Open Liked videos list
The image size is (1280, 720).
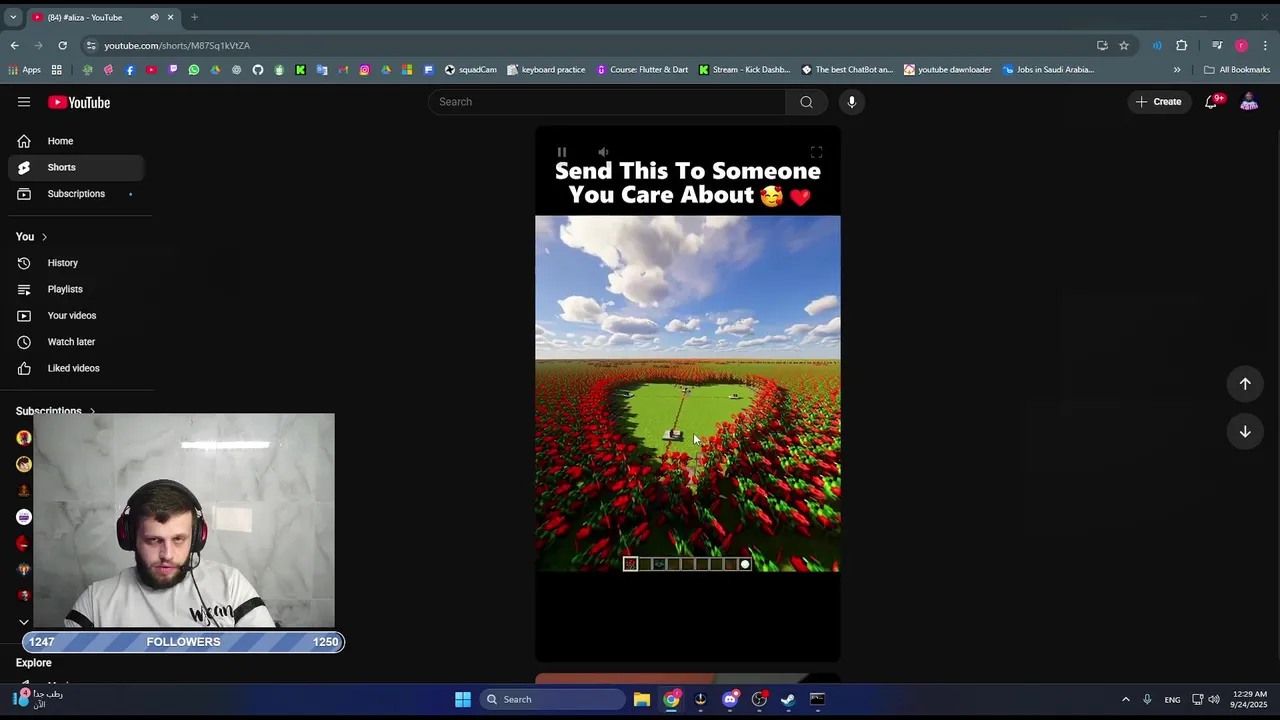(x=76, y=368)
